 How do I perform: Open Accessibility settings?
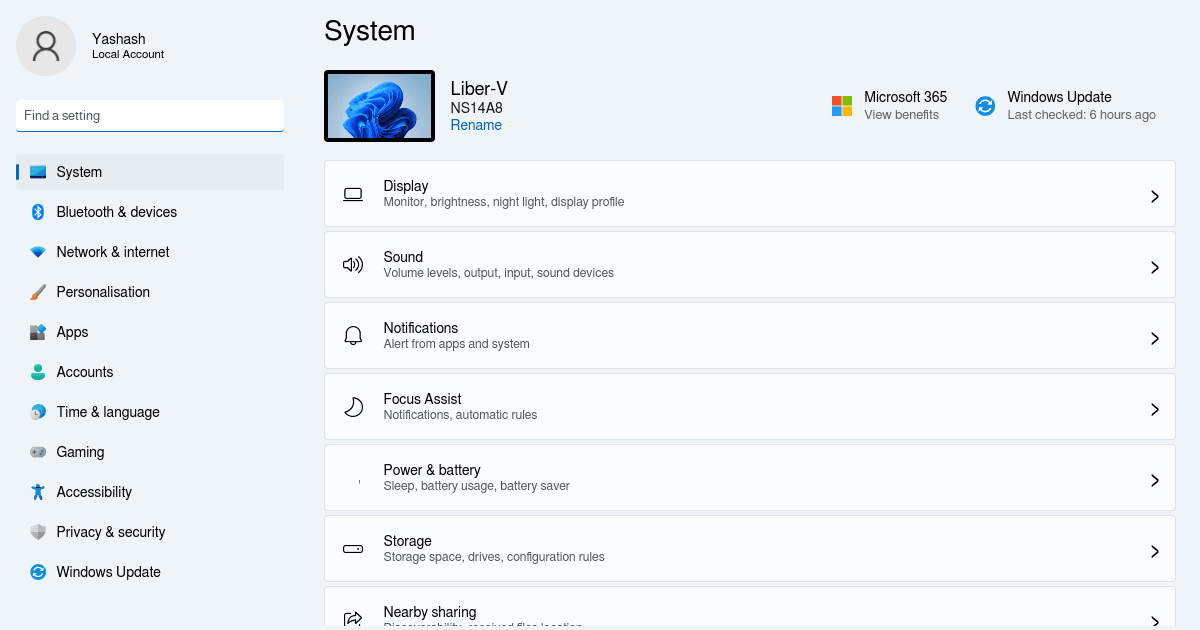[37, 492]
